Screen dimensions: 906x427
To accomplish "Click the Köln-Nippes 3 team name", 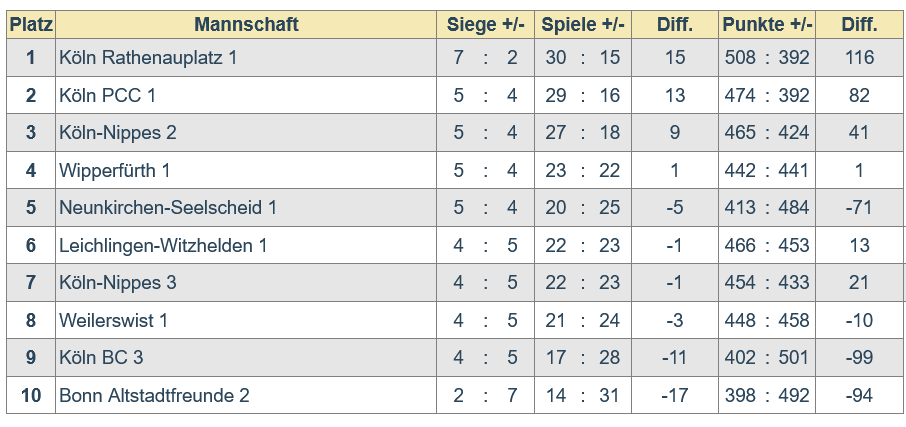I will click(118, 283).
